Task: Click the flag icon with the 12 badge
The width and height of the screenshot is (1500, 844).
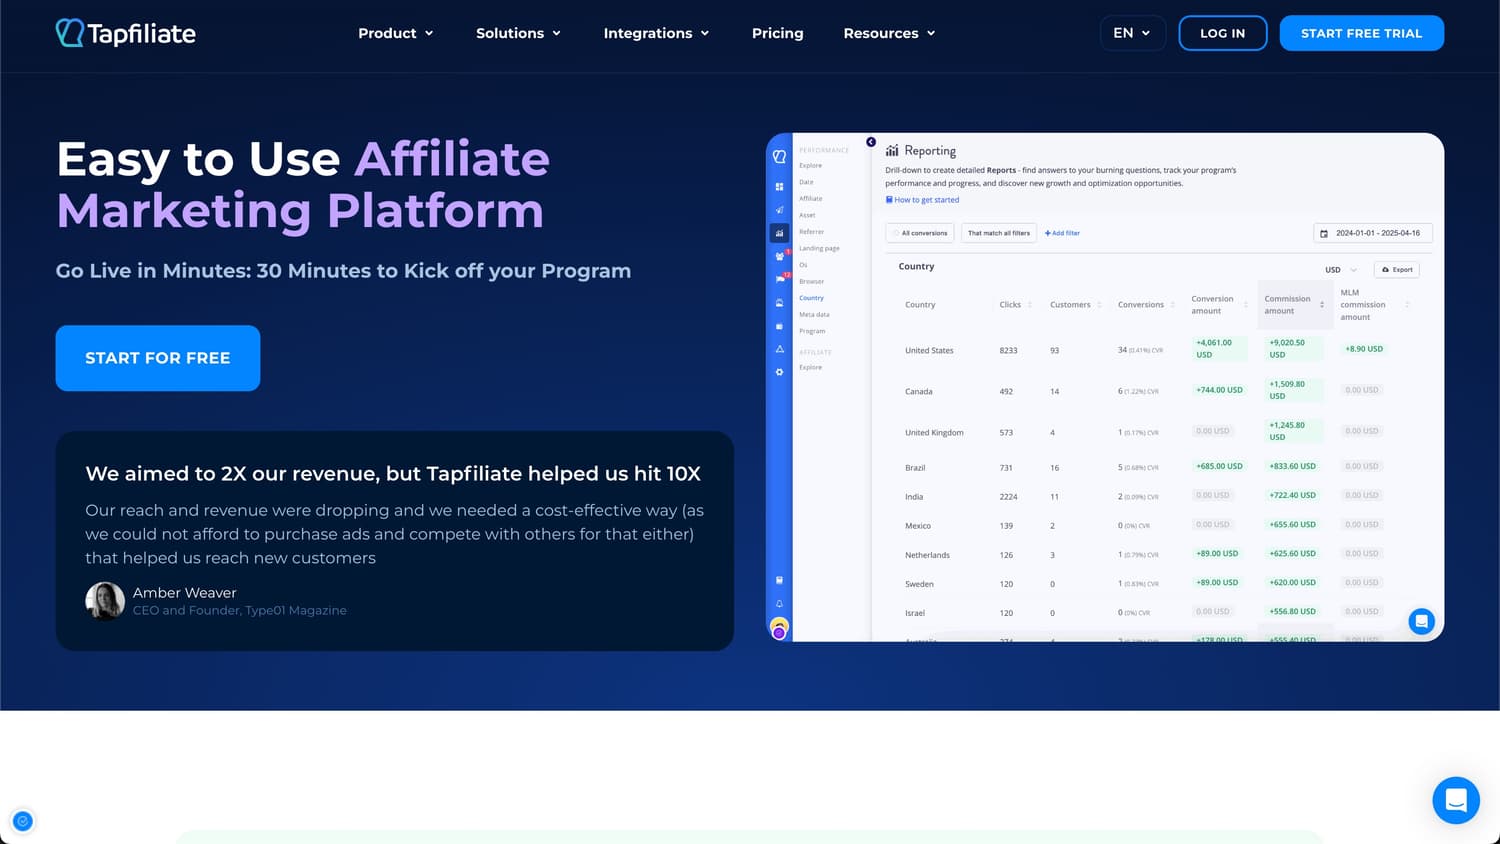Action: (780, 279)
